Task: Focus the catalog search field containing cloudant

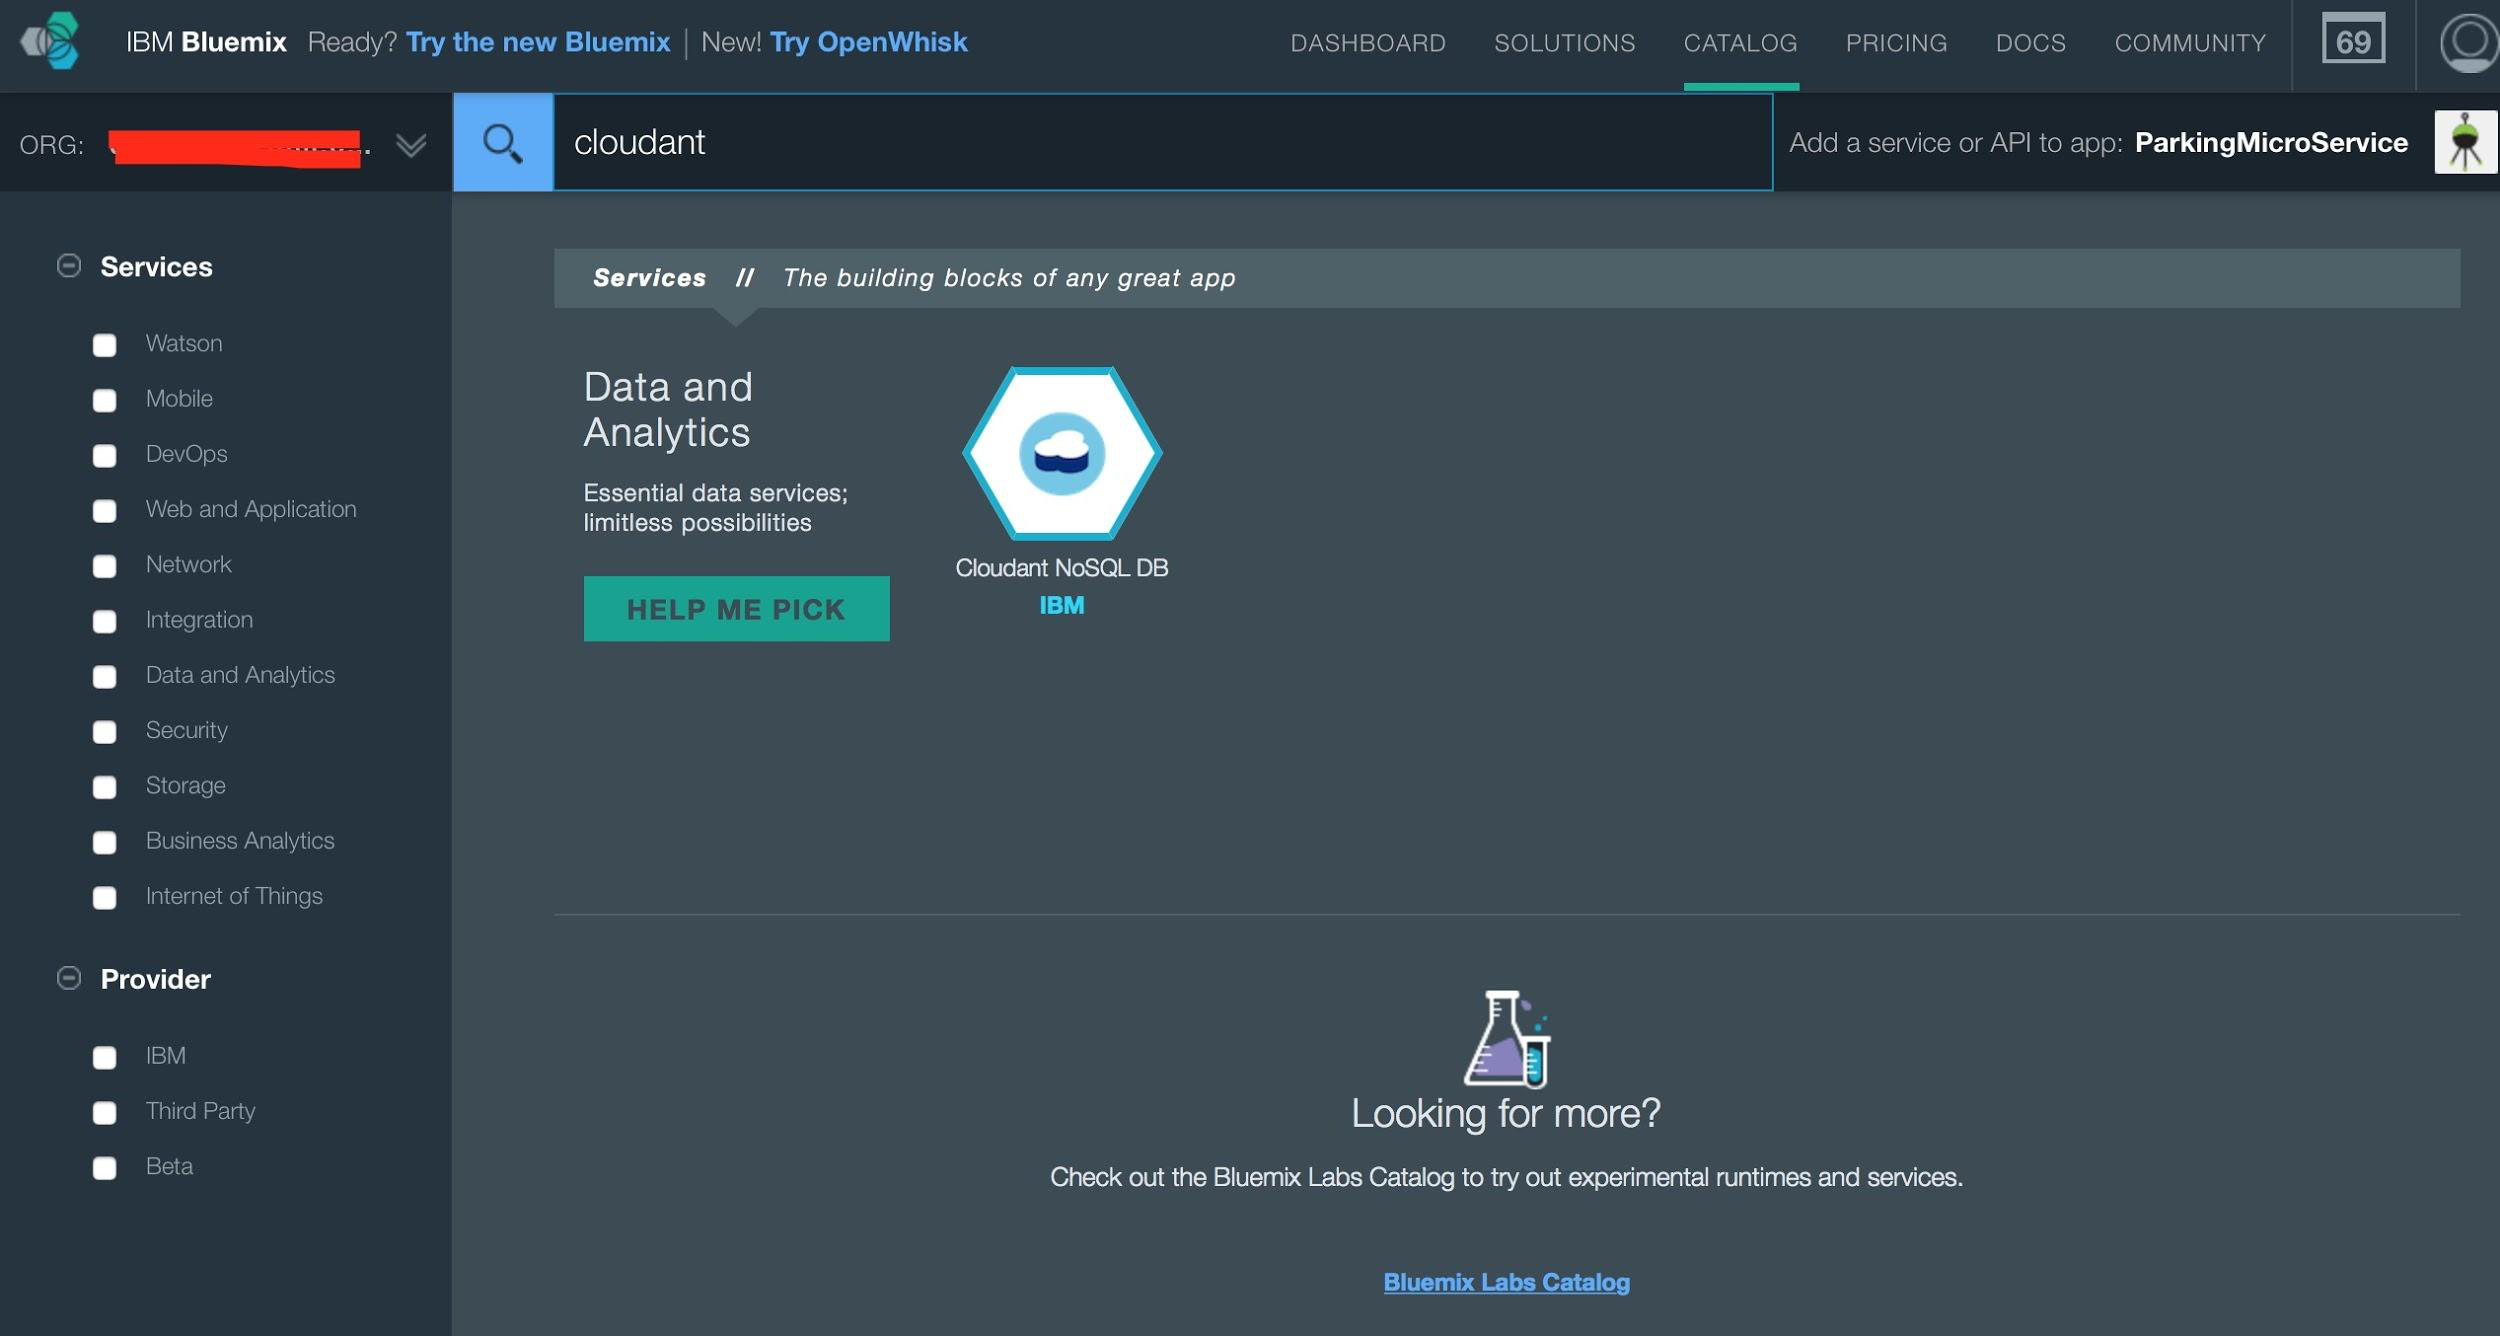Action: [x=1163, y=142]
